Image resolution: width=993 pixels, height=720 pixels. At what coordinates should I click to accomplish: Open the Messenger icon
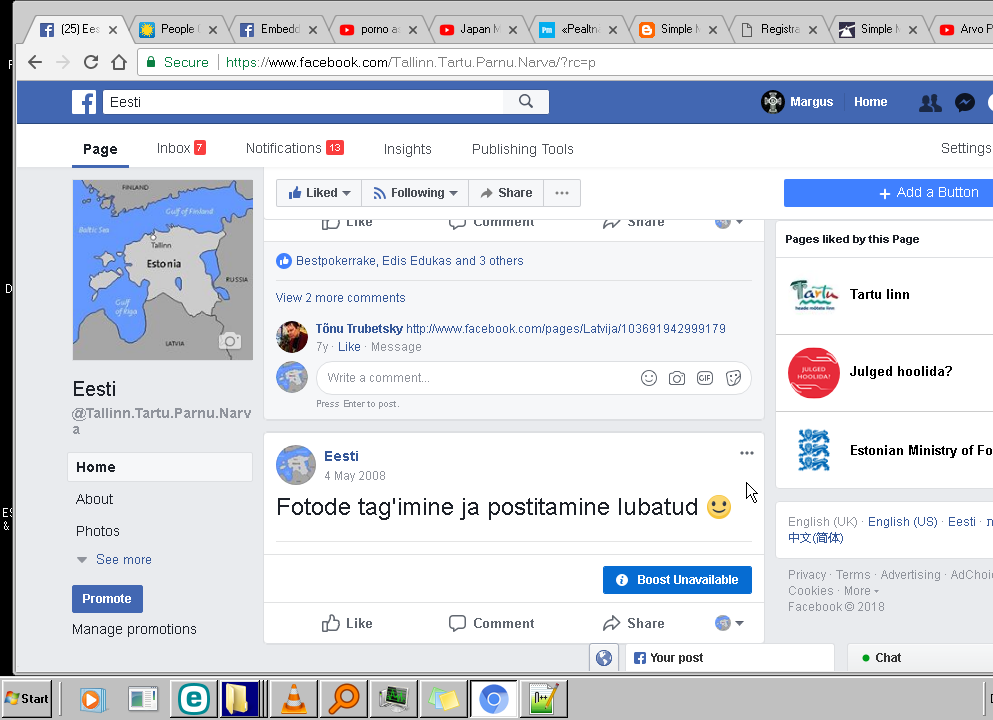[965, 103]
